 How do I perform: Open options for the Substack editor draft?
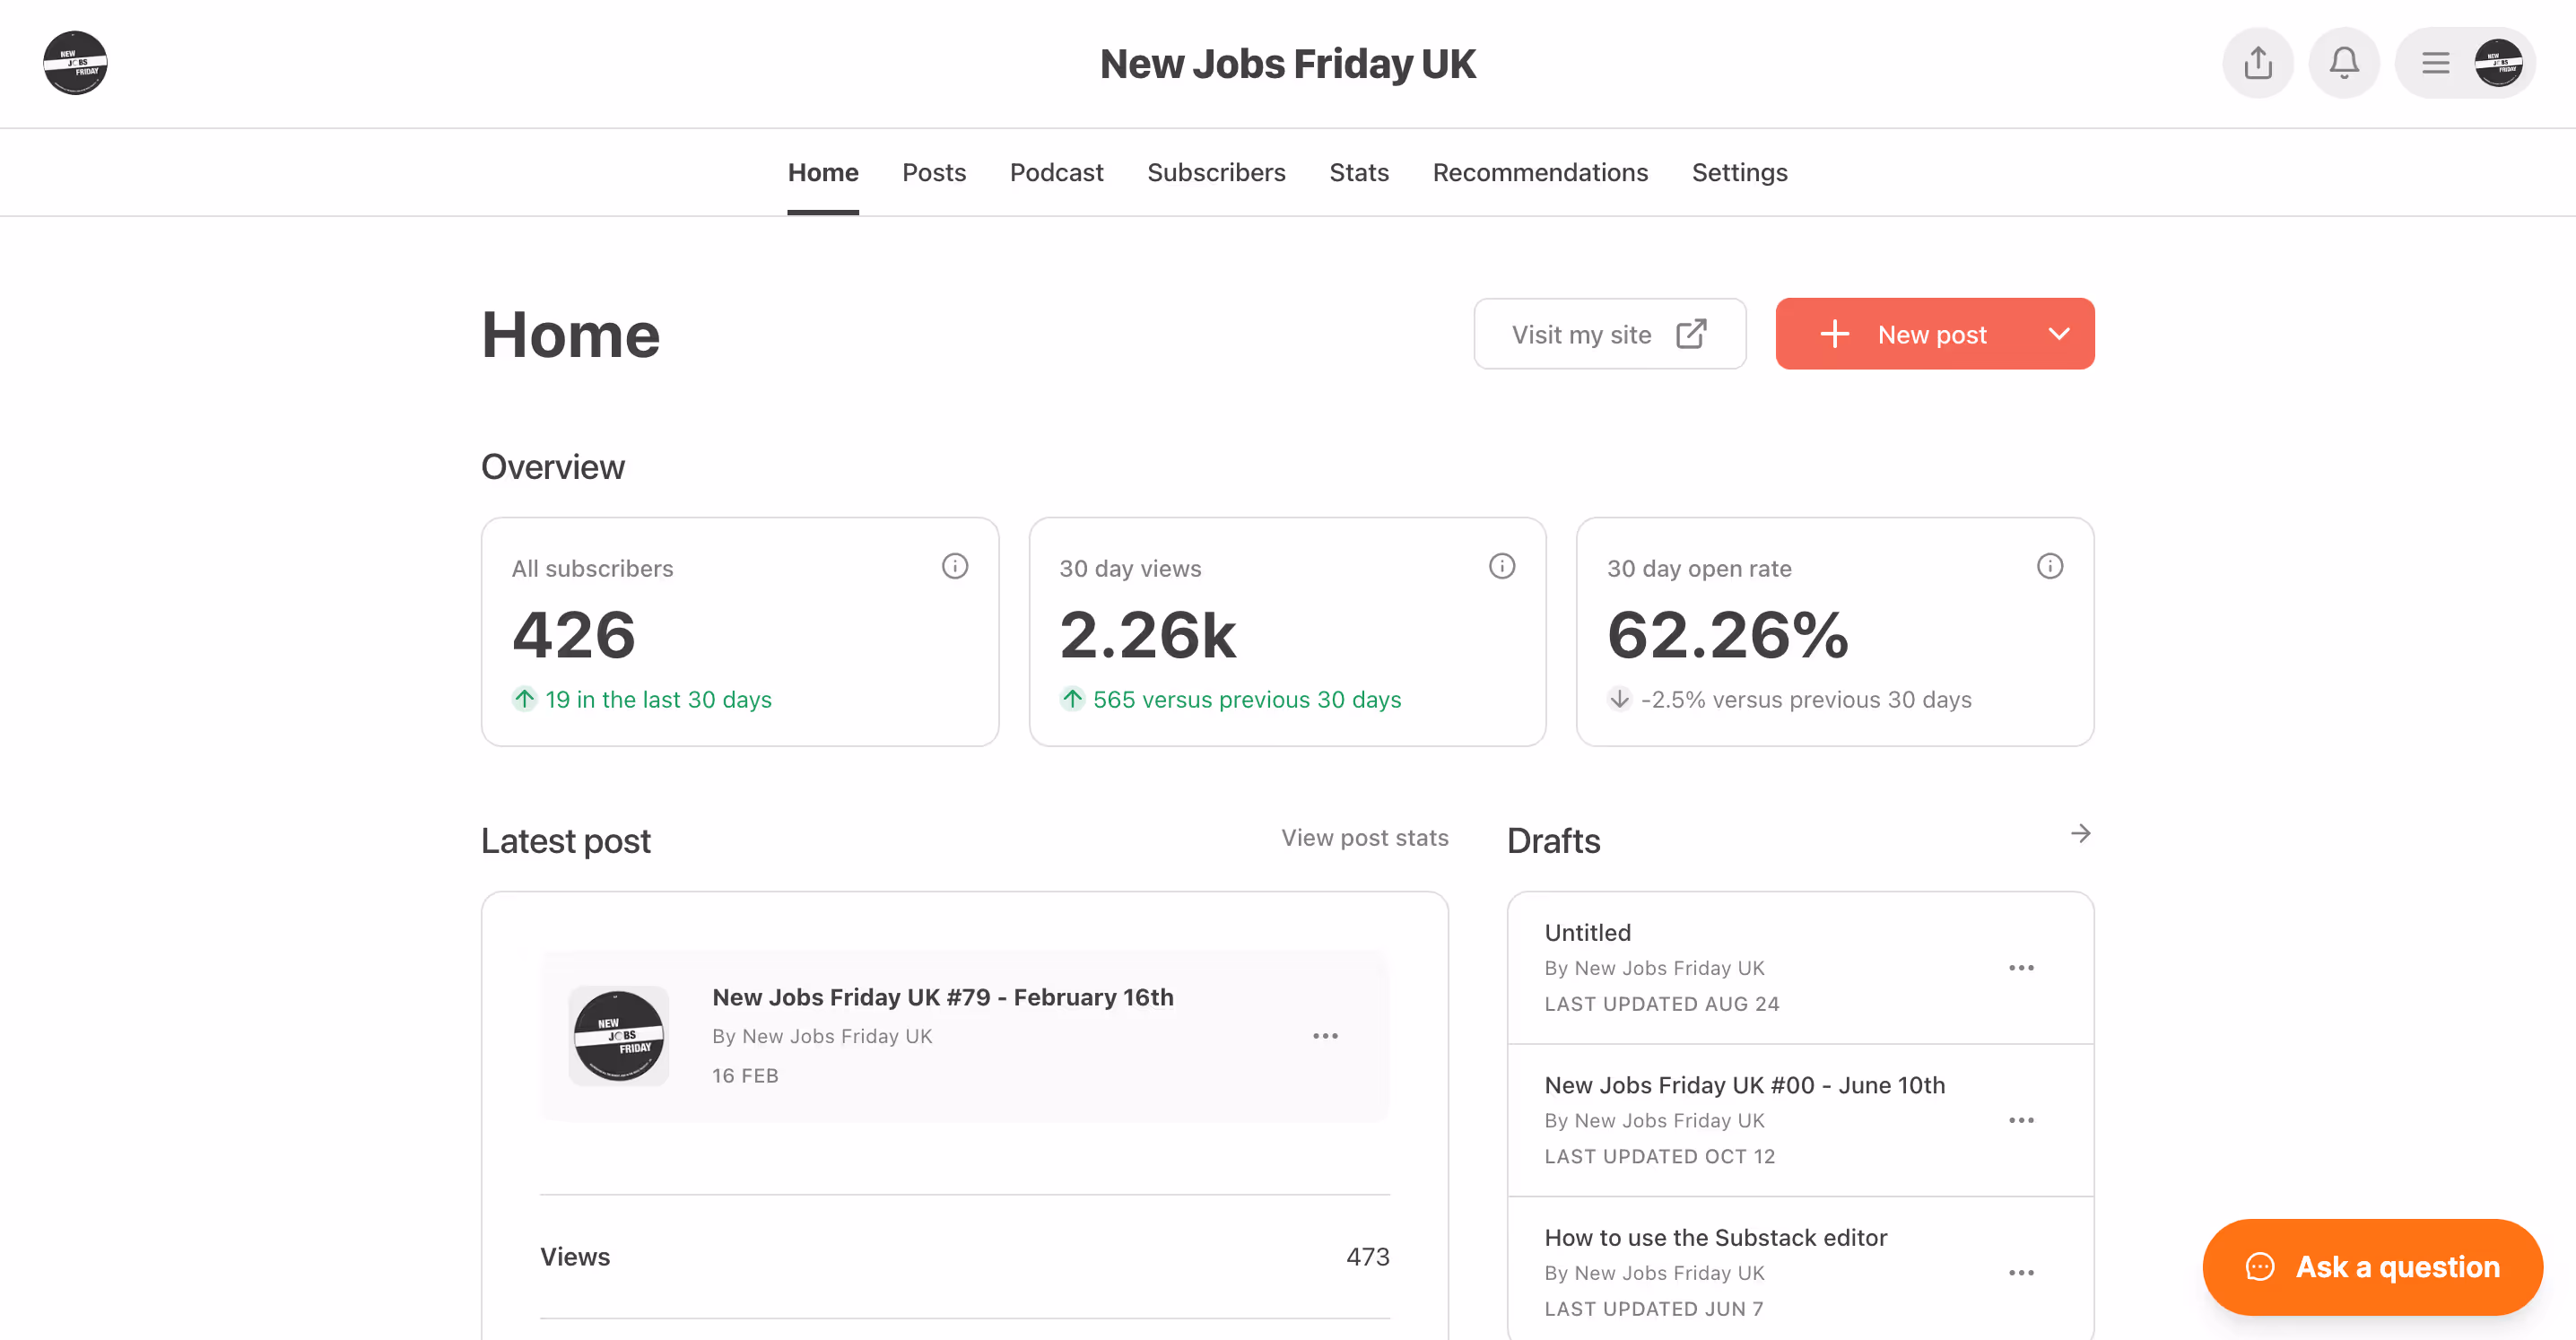2021,1273
